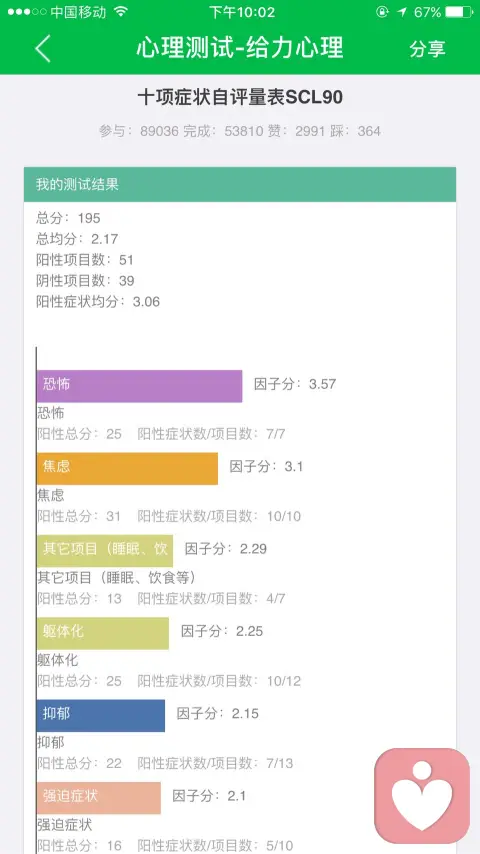Tap the title 心理测试-给力心理
The width and height of the screenshot is (480, 854).
click(x=240, y=48)
